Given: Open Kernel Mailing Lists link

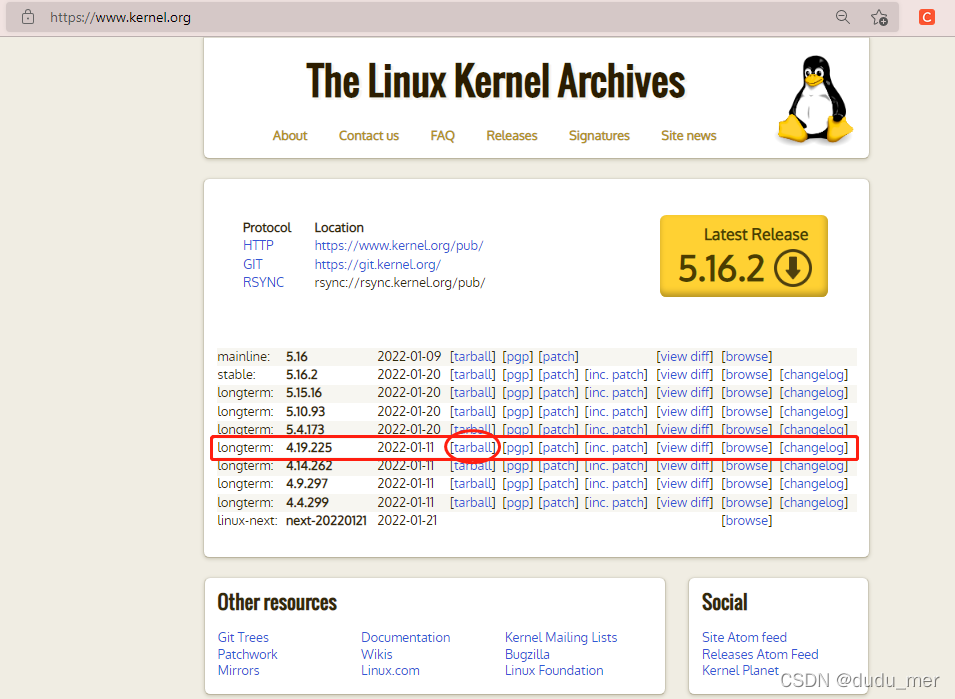Looking at the screenshot, I should 561,637.
